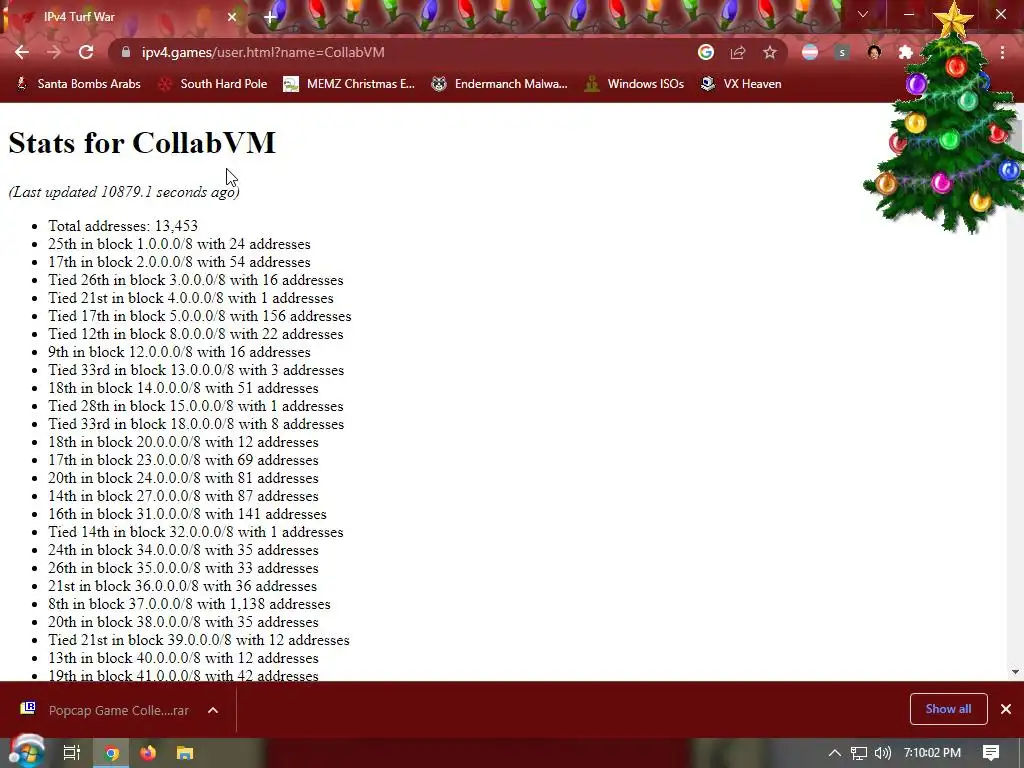1024x768 pixels.
Task: Select the '13th in block 40.0.0.0/8' row
Action: click(183, 658)
